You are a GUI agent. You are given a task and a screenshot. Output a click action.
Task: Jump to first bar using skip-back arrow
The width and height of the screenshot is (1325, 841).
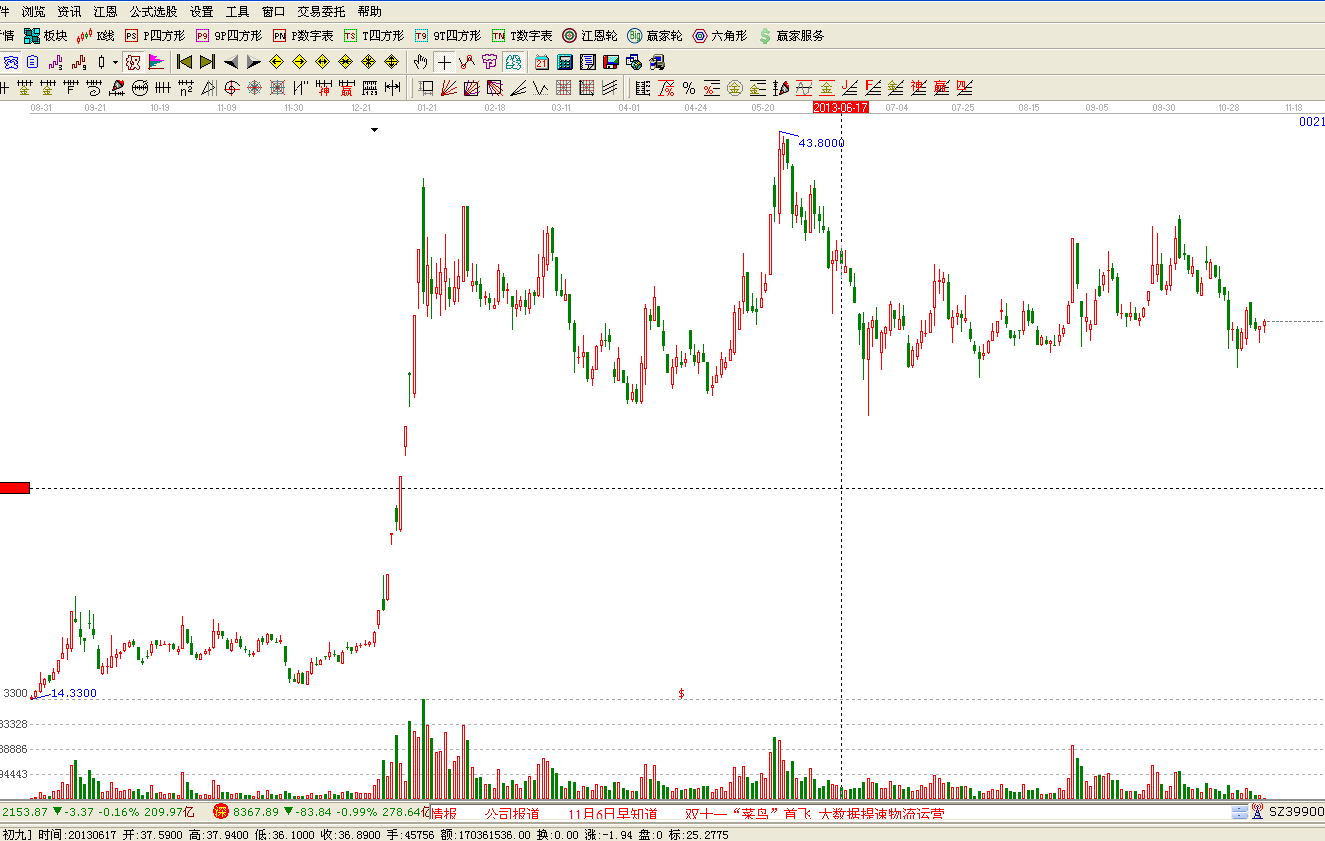(184, 62)
